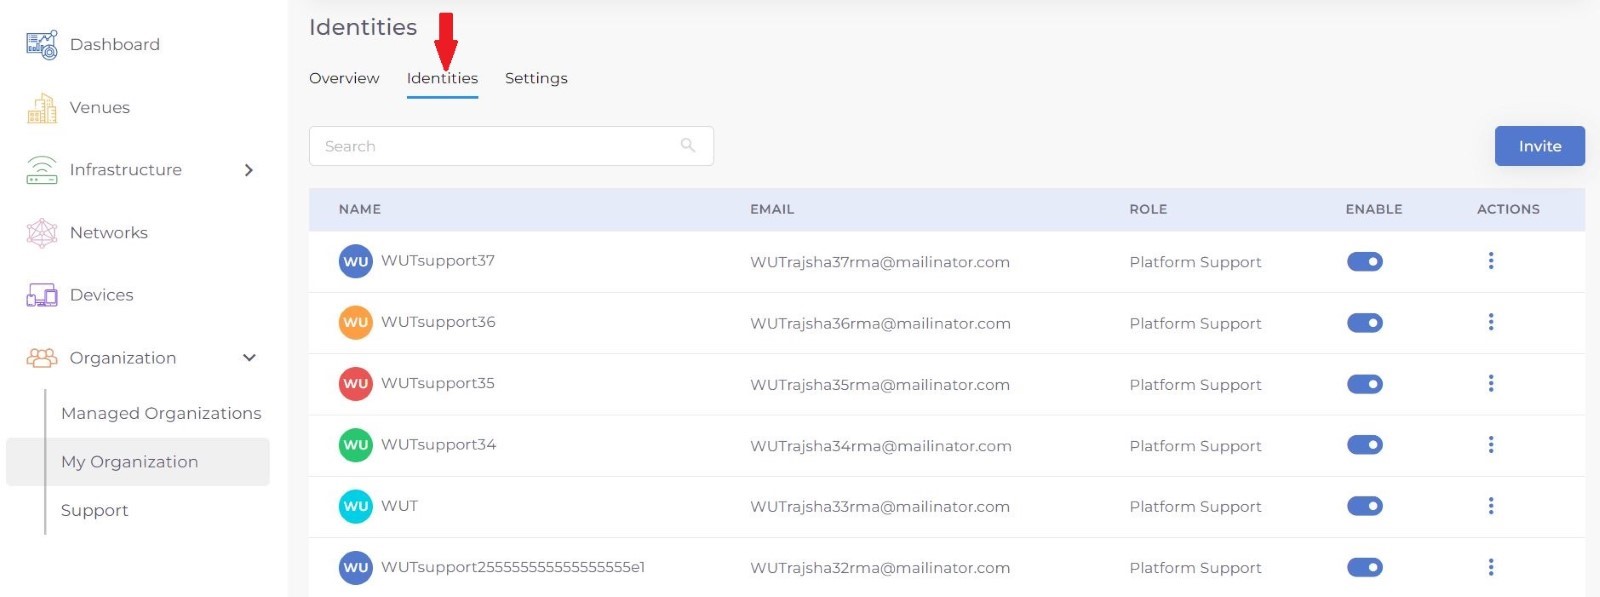The width and height of the screenshot is (1600, 597).
Task: Open actions menu for WUTsupport35
Action: [1490, 384]
